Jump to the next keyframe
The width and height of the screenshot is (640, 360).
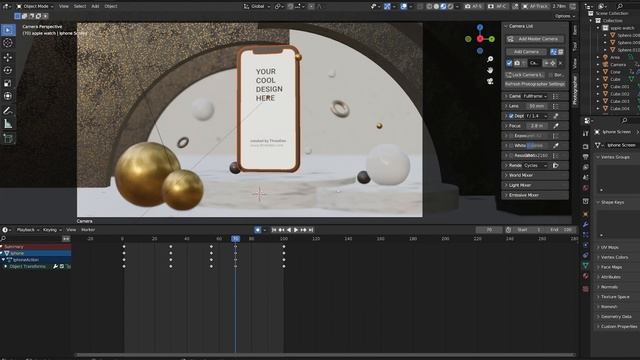tap(303, 230)
